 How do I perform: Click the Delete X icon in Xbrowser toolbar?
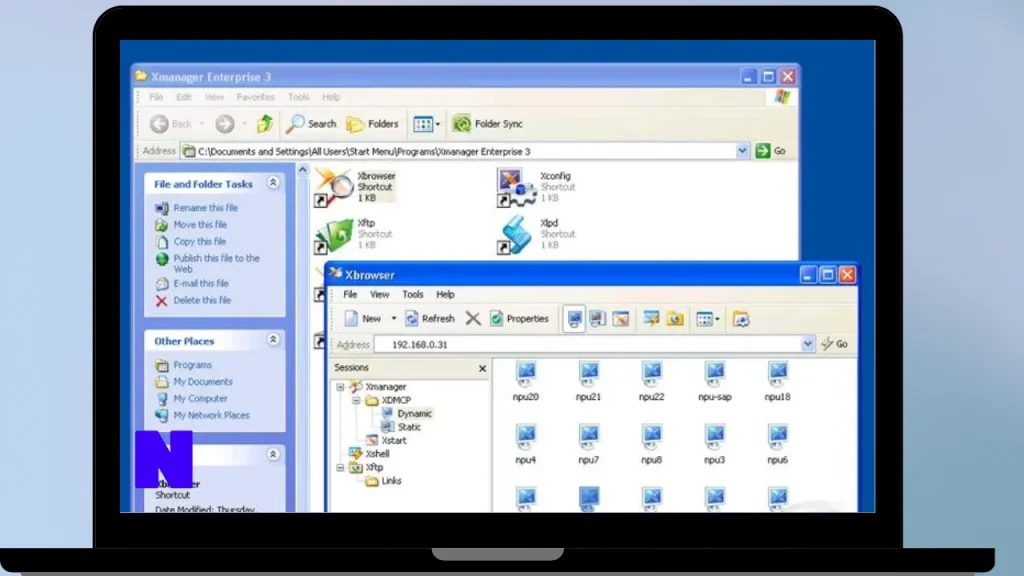pos(473,319)
